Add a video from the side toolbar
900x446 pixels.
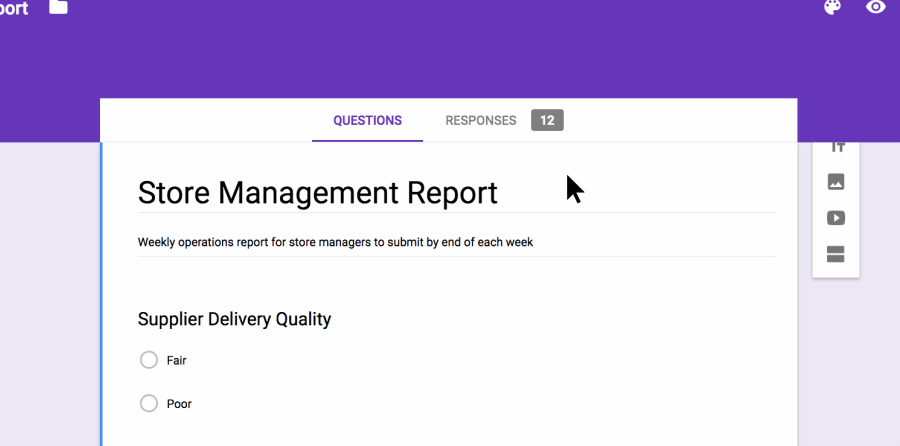[836, 218]
